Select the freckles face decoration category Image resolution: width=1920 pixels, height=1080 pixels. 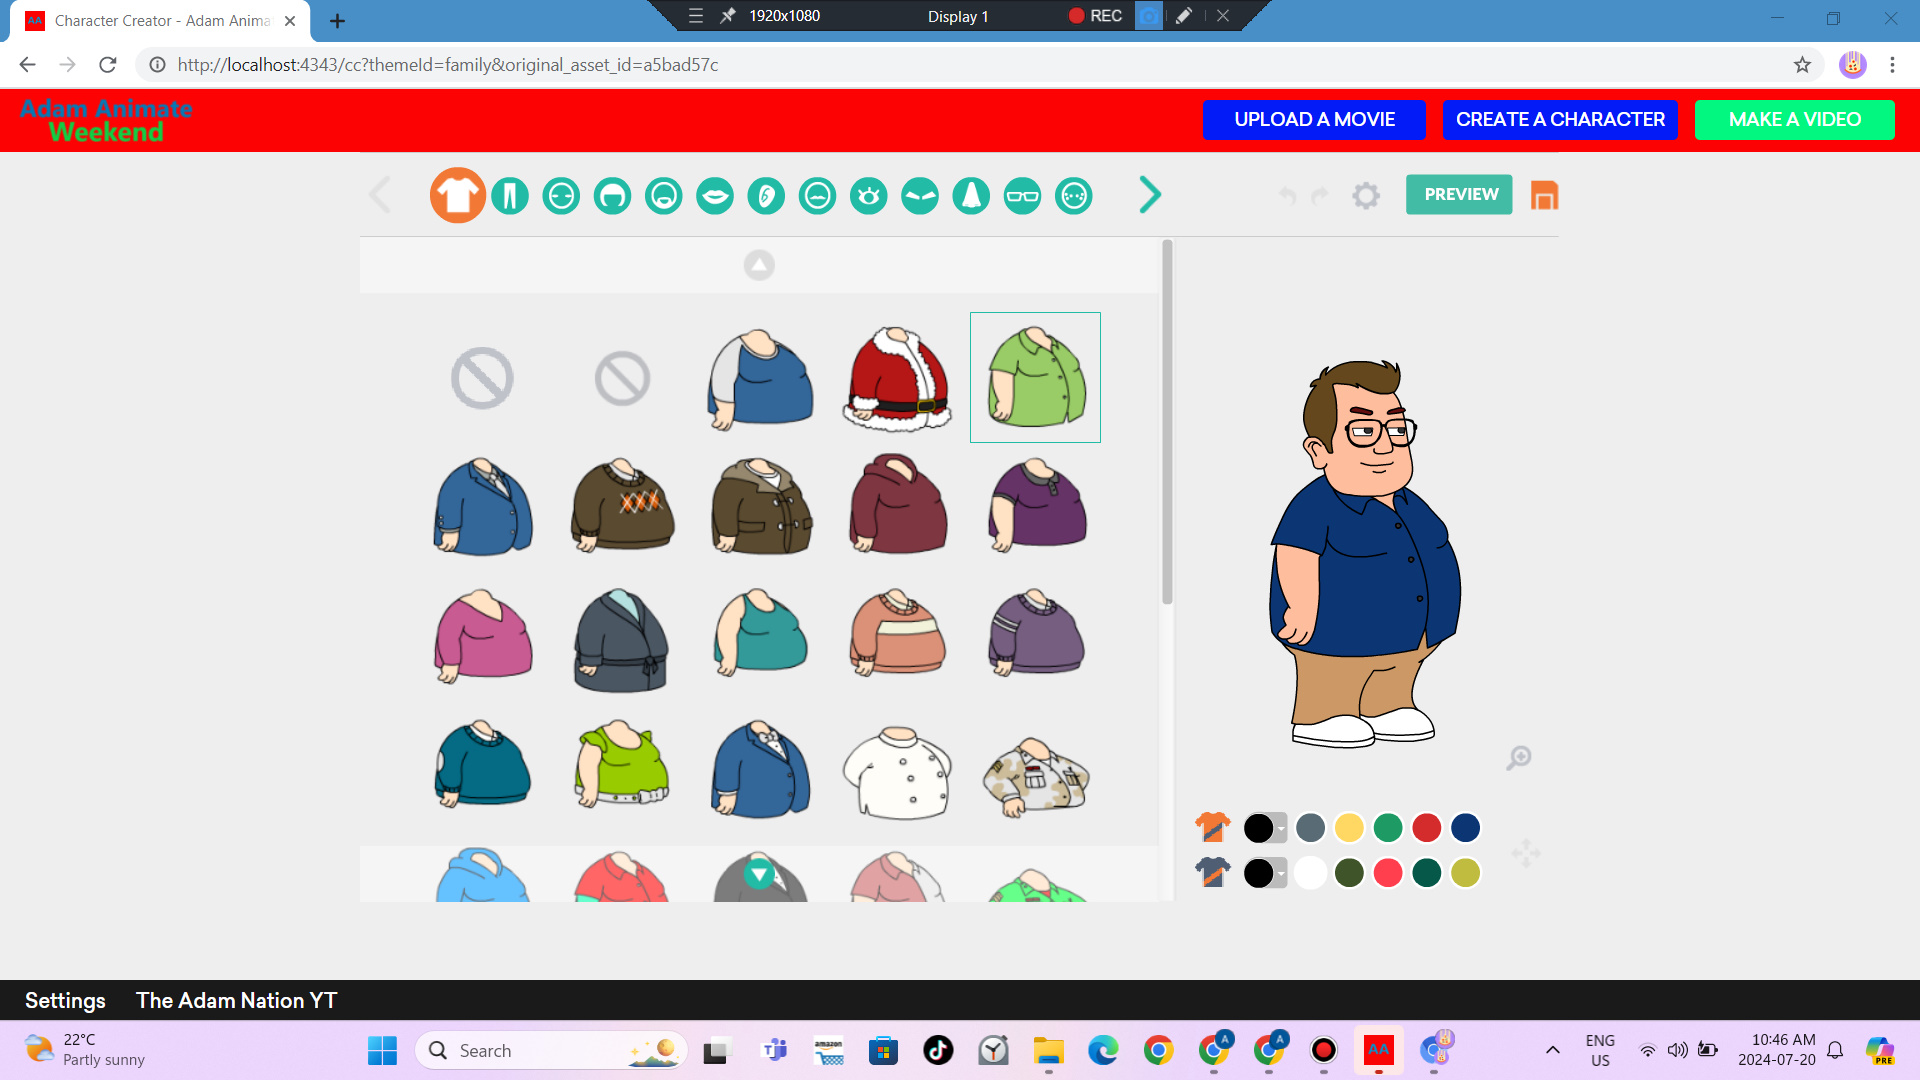[1074, 196]
